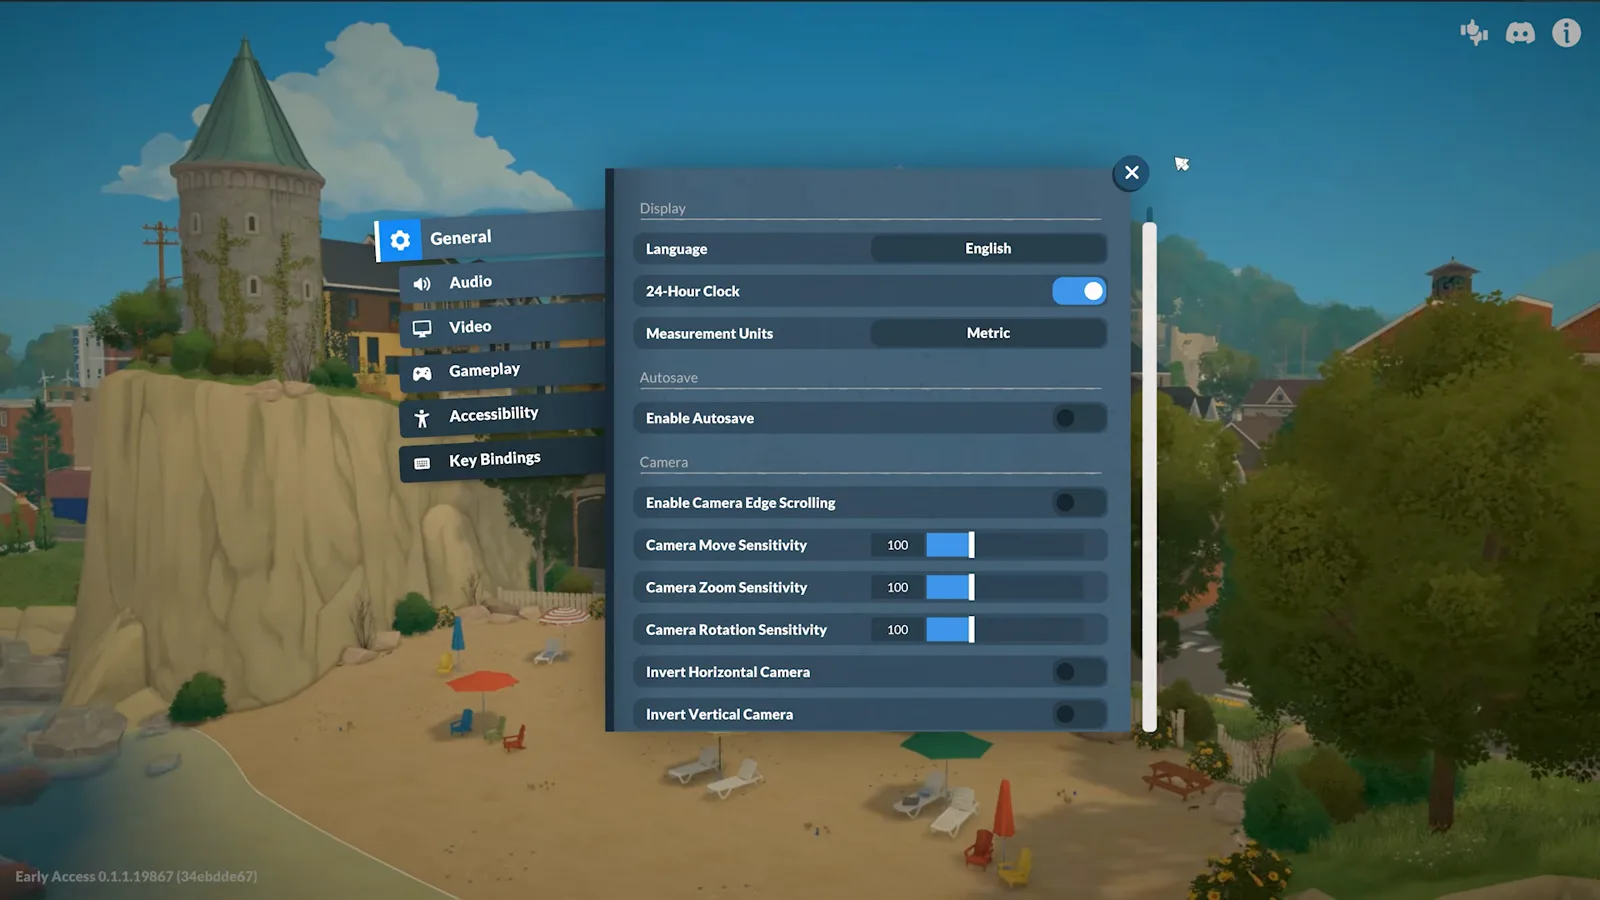1600x900 pixels.
Task: Click the Invert Vertical Camera label
Action: click(x=719, y=714)
